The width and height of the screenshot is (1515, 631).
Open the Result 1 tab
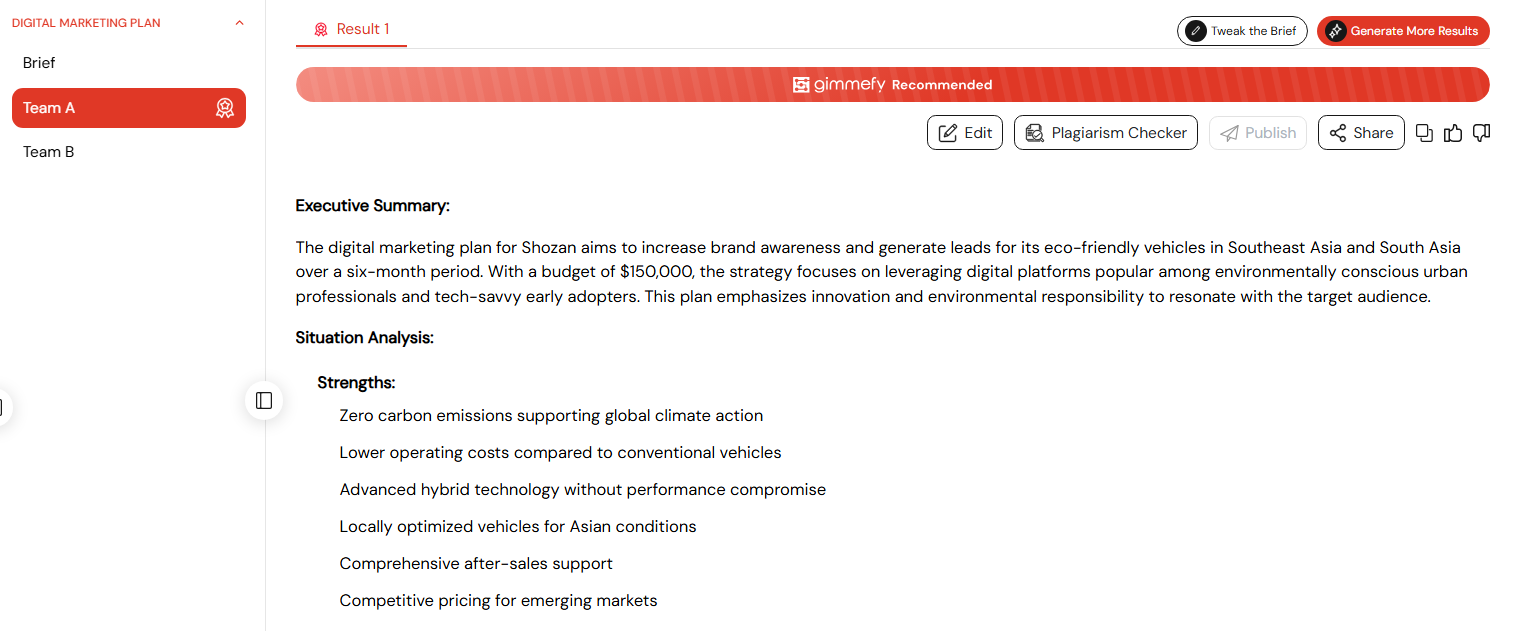pos(351,30)
